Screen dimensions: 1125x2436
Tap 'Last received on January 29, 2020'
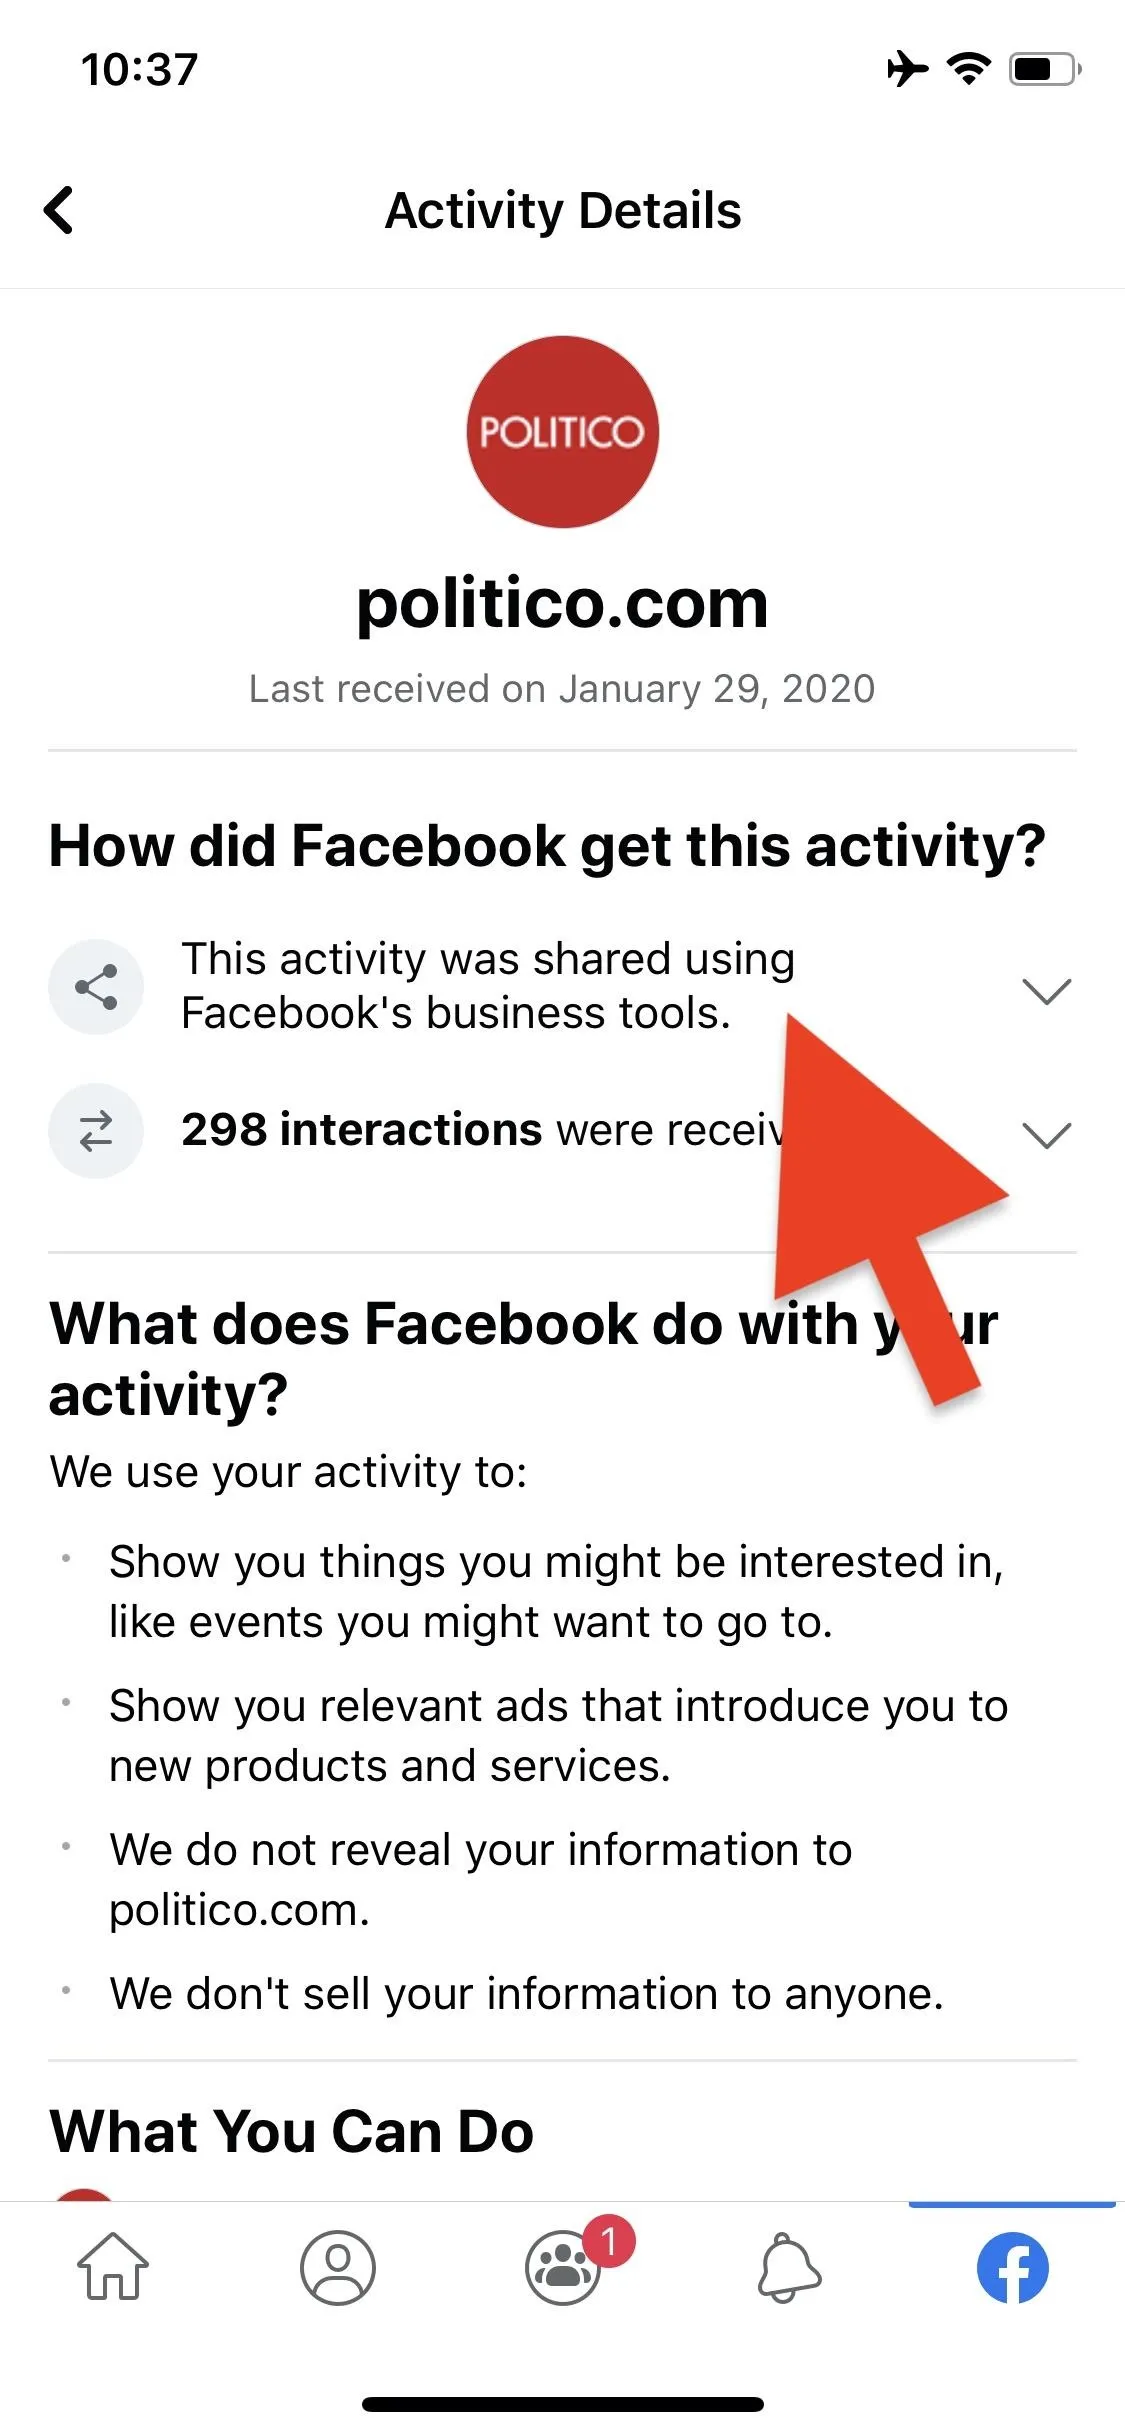tap(562, 689)
